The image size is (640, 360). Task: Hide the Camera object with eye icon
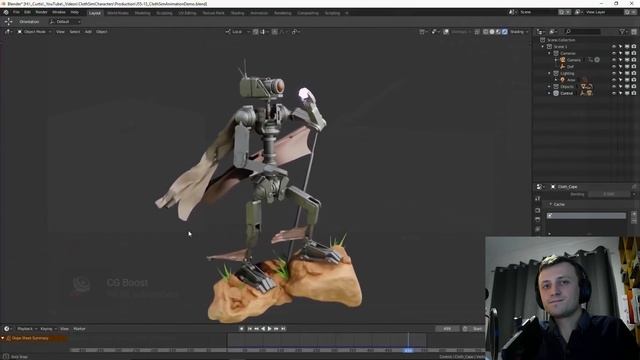pyautogui.click(x=614, y=60)
